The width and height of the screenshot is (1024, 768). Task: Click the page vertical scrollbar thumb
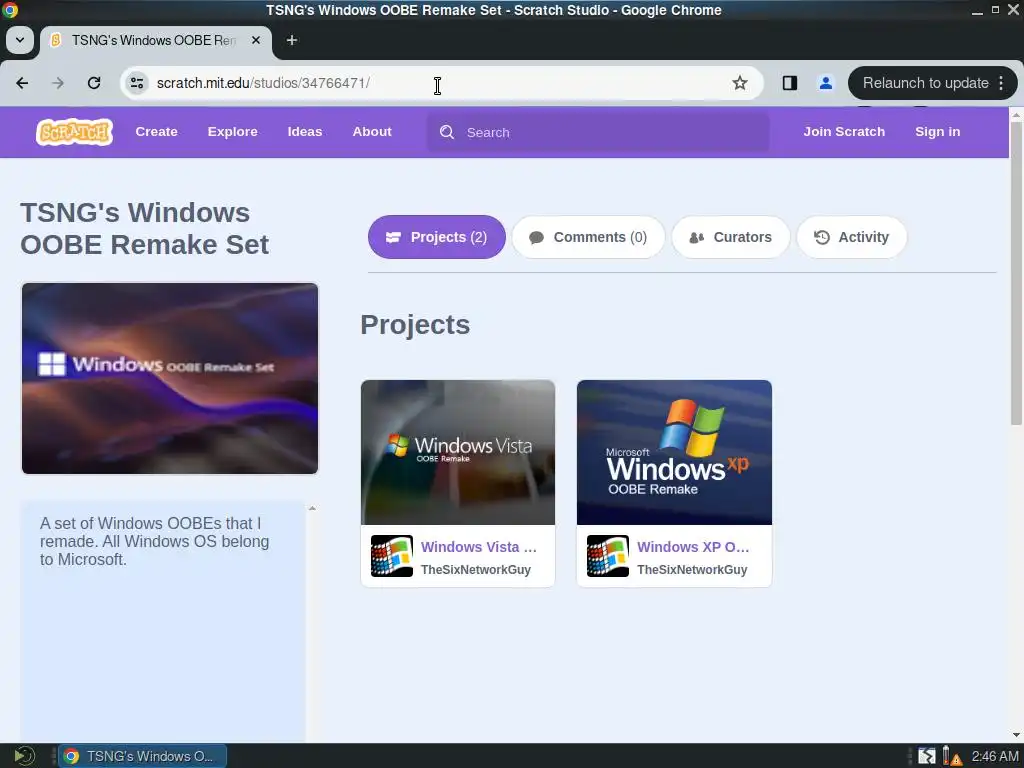[x=1016, y=272]
